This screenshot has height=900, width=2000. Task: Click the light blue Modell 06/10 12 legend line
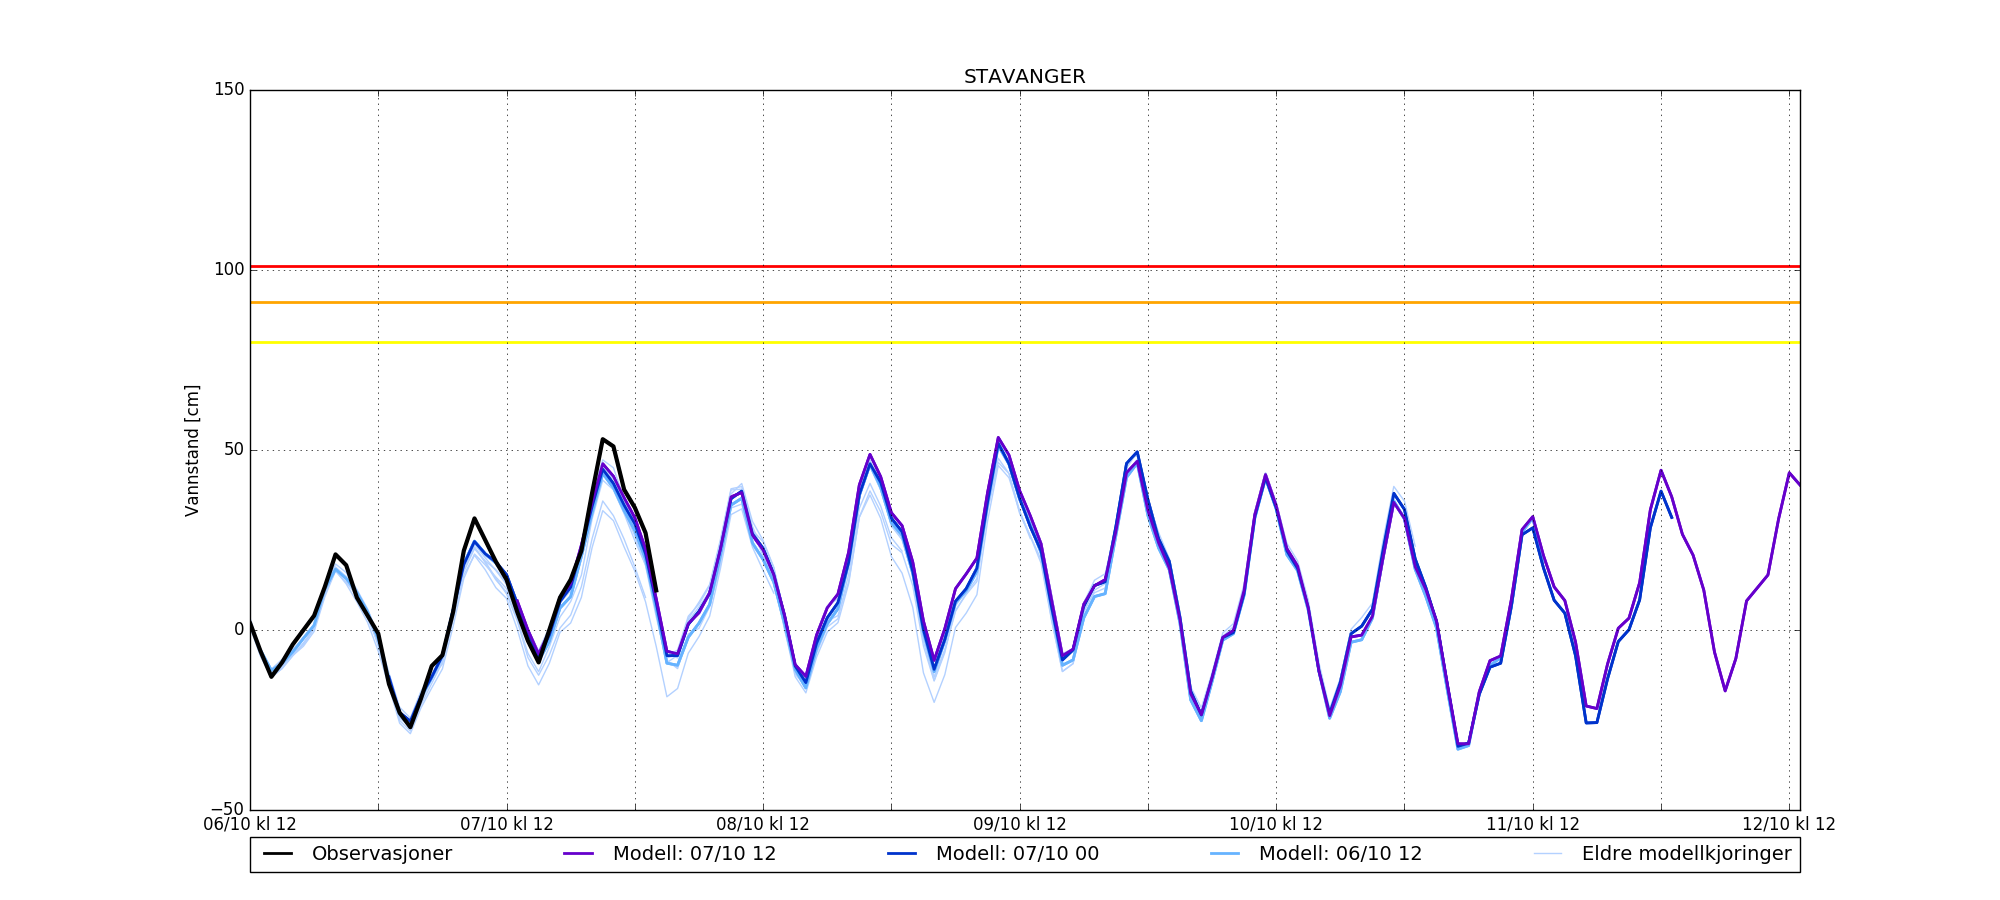pyautogui.click(x=1225, y=854)
